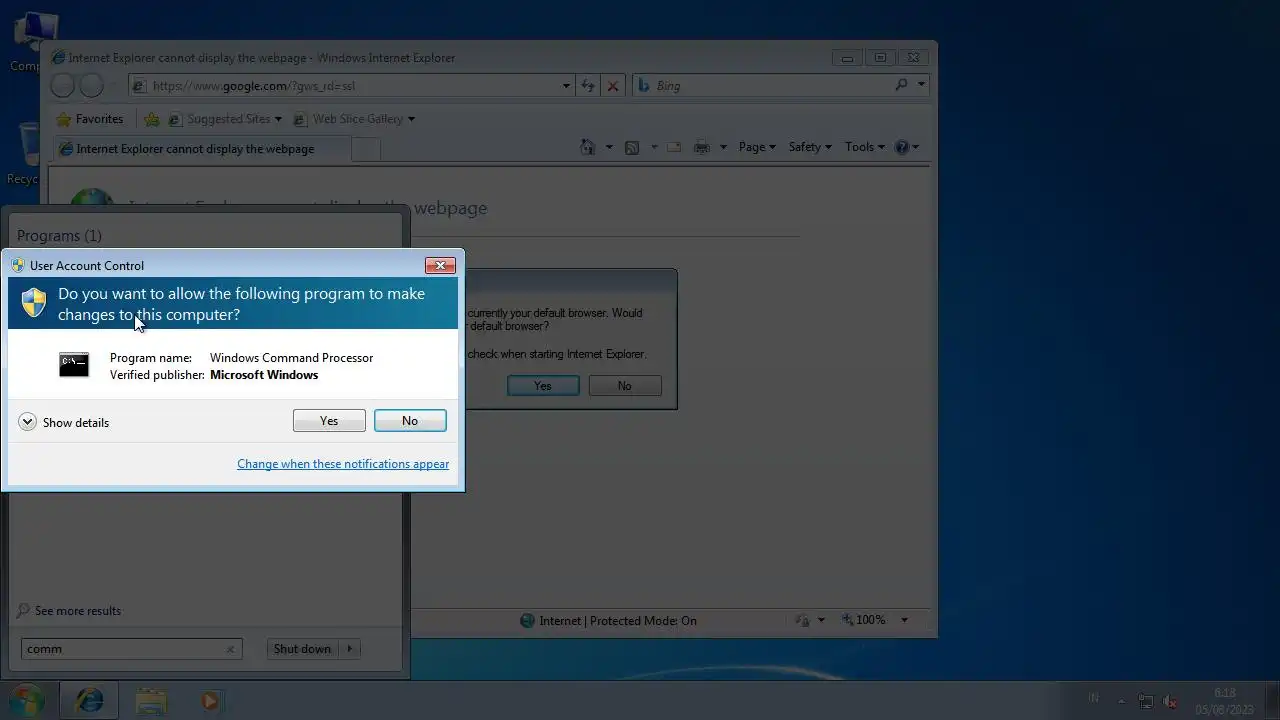Click the security zone icon in IE status bar
1280x720 pixels.
(527, 621)
